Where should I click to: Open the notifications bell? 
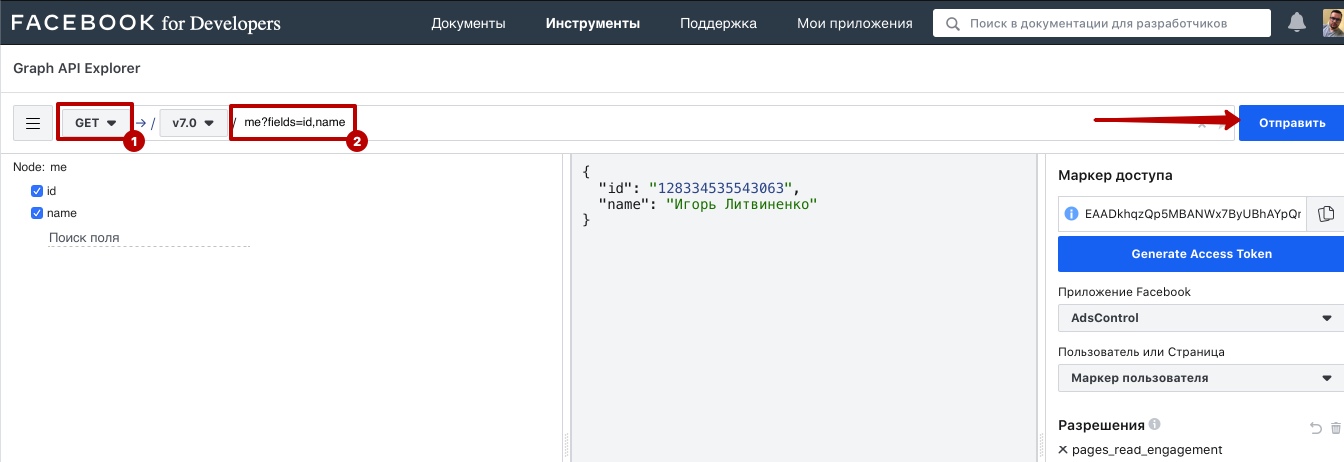click(1297, 23)
